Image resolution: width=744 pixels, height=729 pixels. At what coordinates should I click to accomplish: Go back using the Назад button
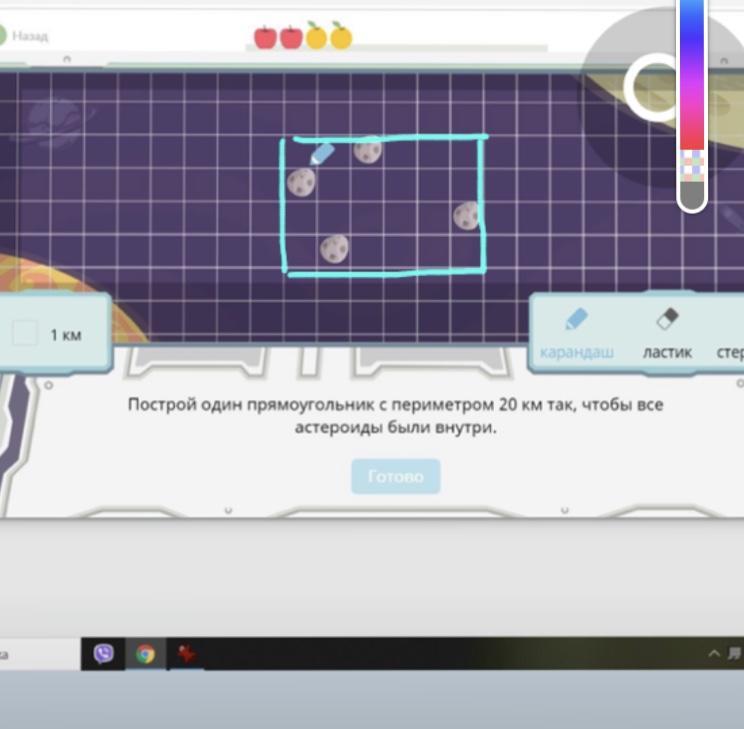(25, 36)
